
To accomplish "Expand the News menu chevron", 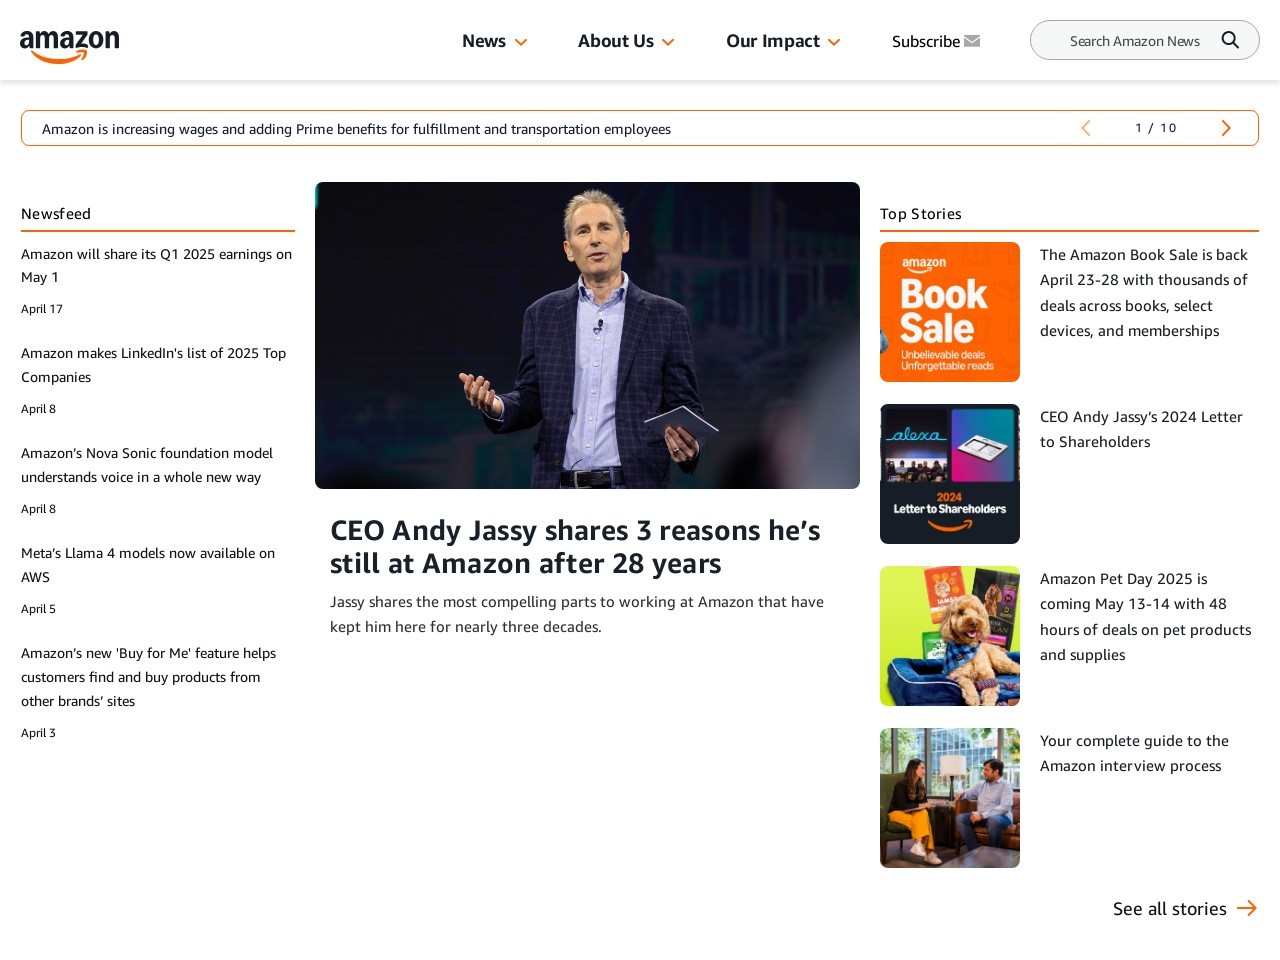I will 521,42.
